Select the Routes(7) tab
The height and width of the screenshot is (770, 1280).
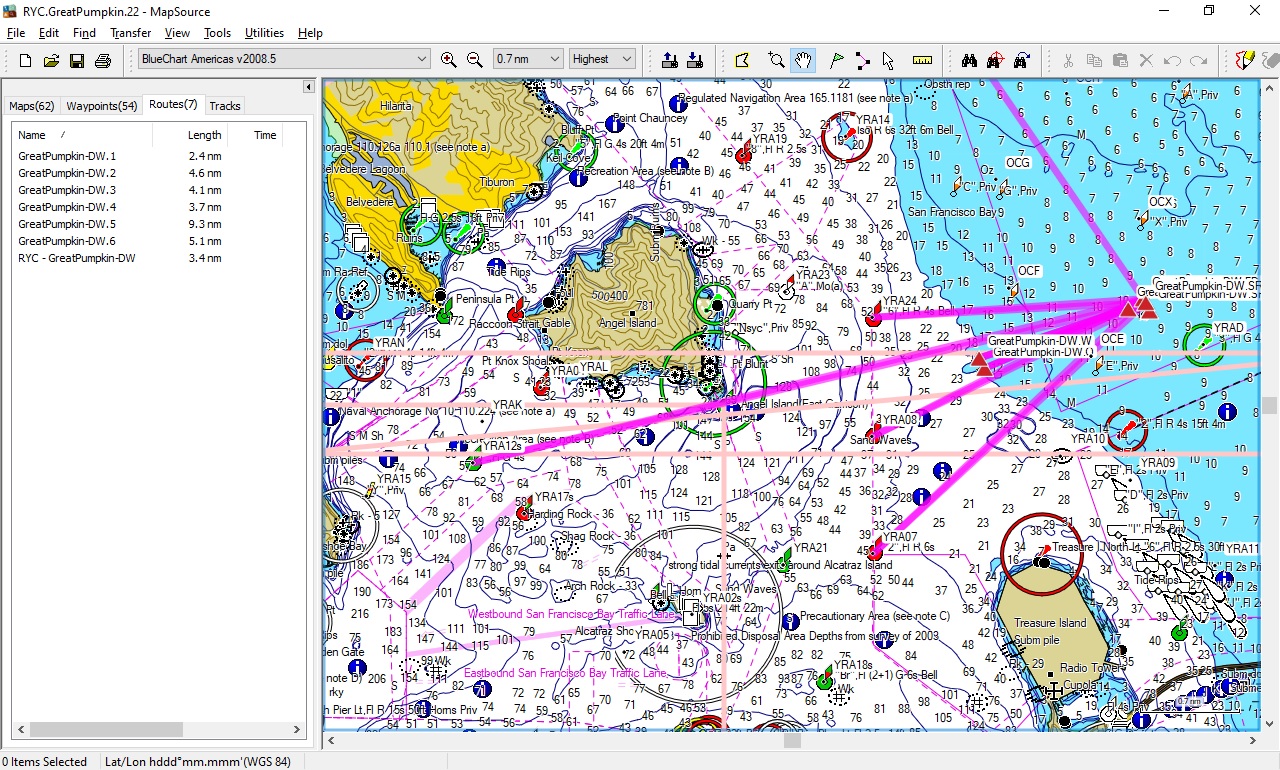coord(173,104)
